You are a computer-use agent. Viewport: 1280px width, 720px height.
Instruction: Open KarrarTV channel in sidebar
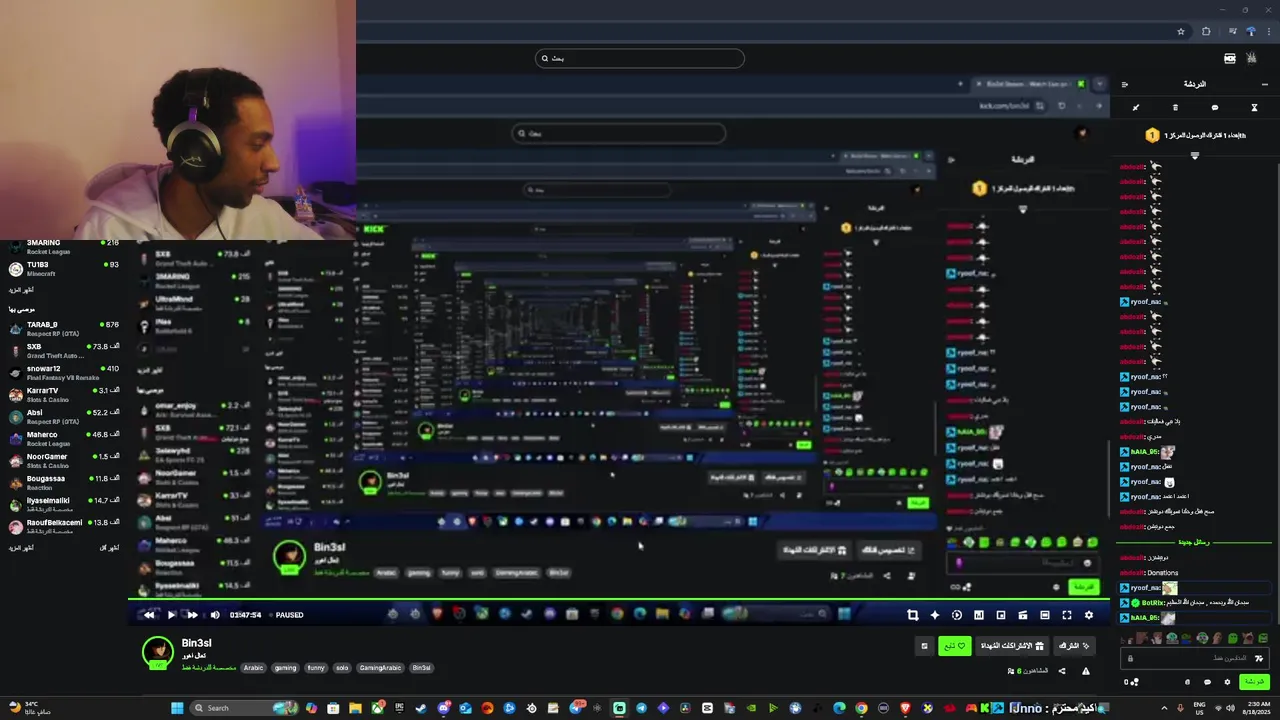(x=62, y=395)
